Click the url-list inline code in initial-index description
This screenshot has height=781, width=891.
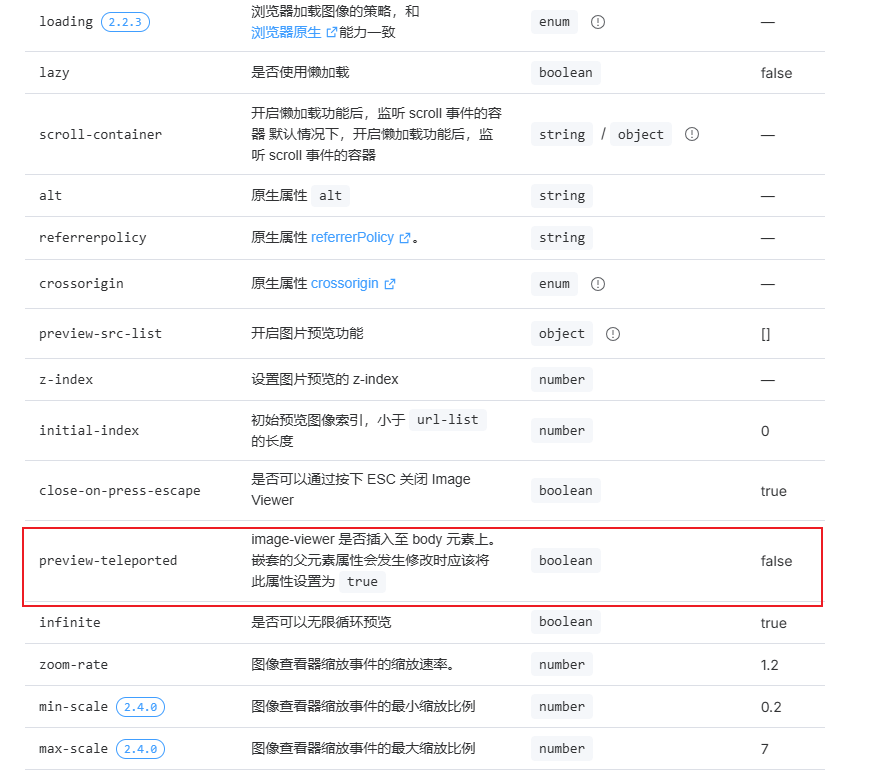point(447,419)
